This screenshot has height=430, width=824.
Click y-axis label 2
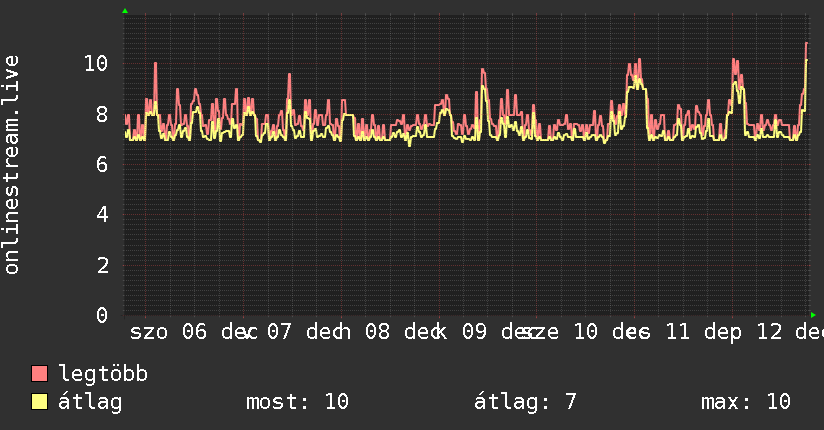(102, 265)
